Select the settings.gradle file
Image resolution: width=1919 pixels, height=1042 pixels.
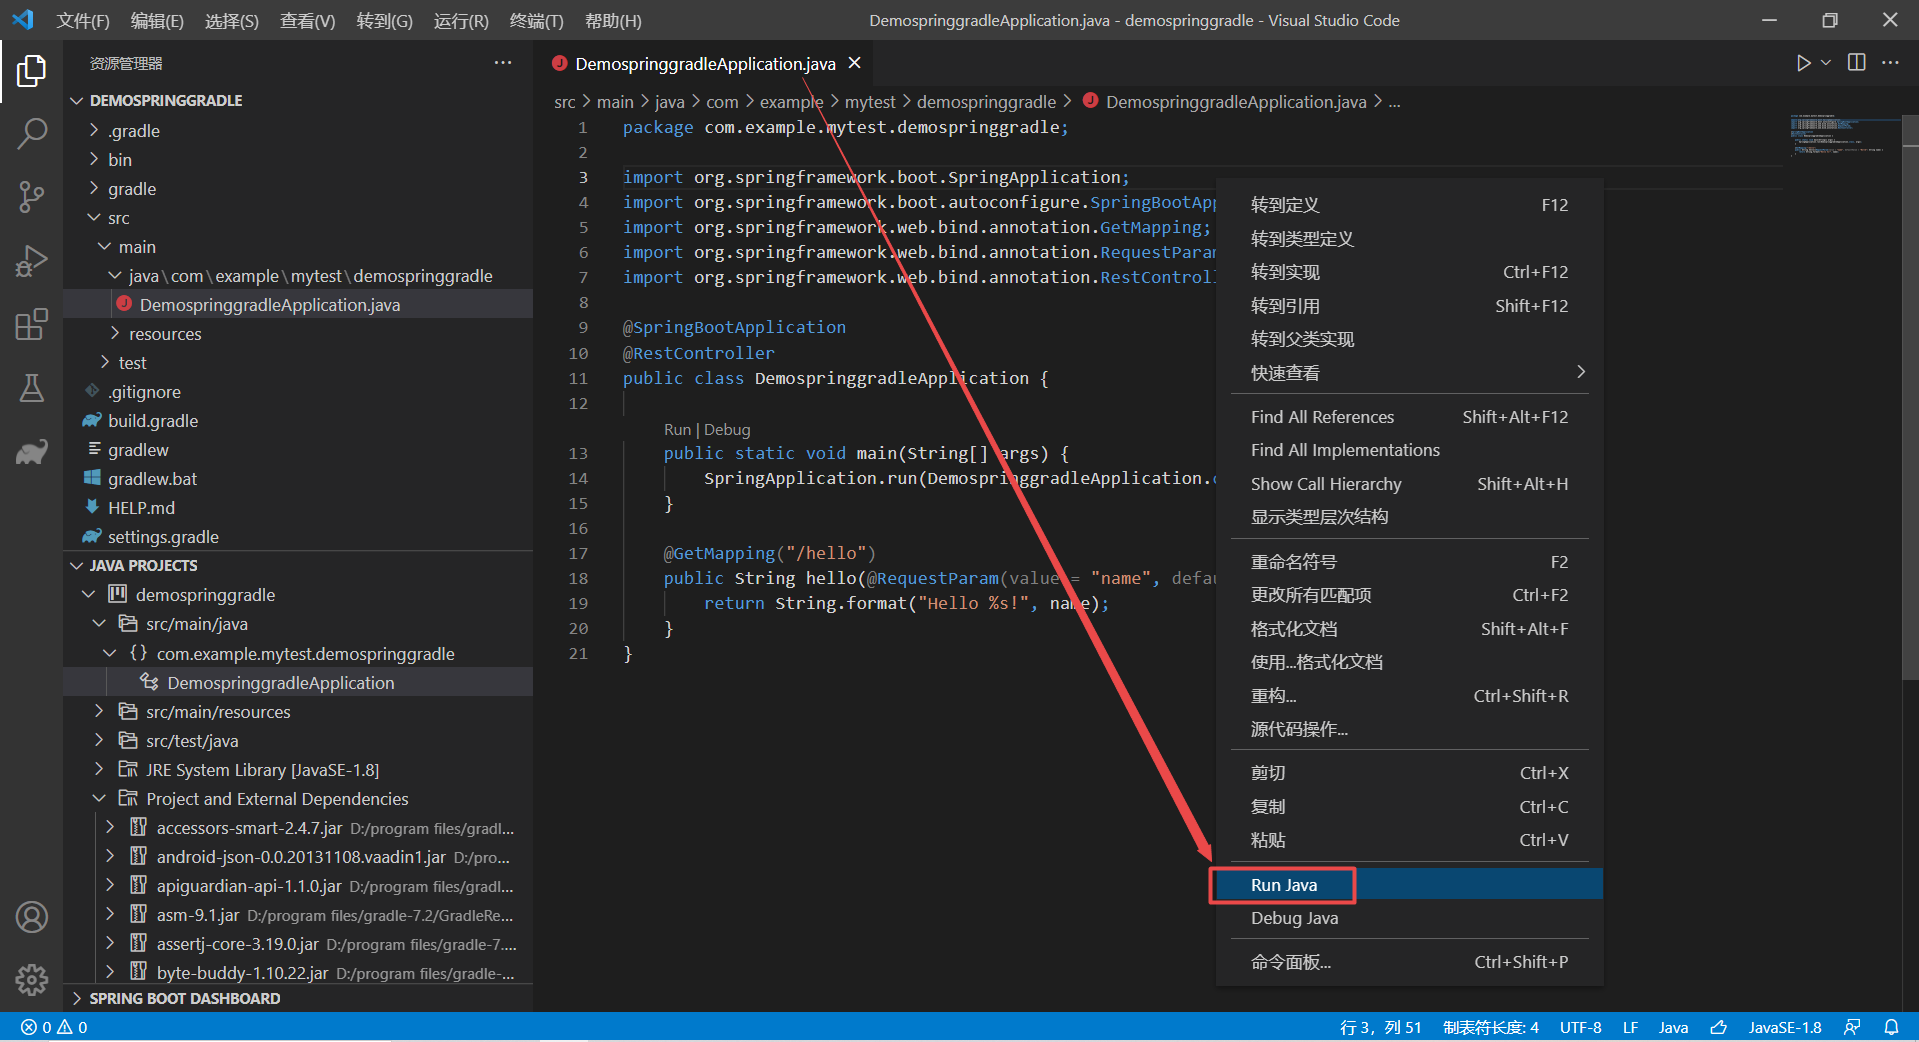pos(298,537)
